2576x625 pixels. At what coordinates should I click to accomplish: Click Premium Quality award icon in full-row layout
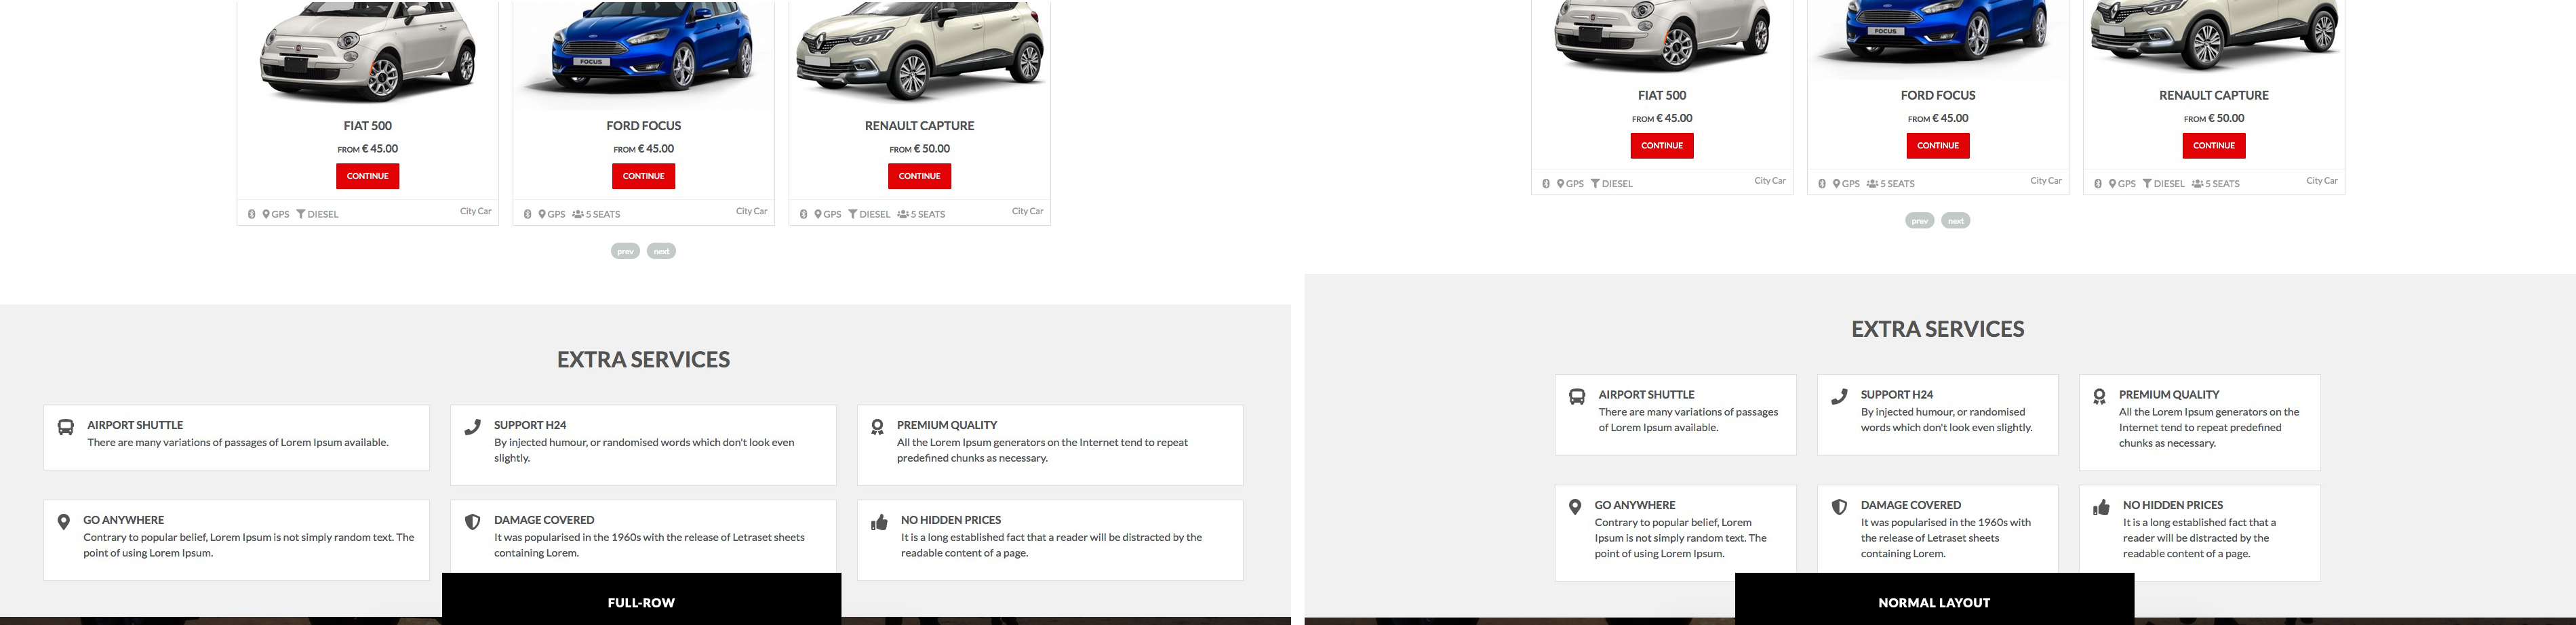pyautogui.click(x=877, y=428)
